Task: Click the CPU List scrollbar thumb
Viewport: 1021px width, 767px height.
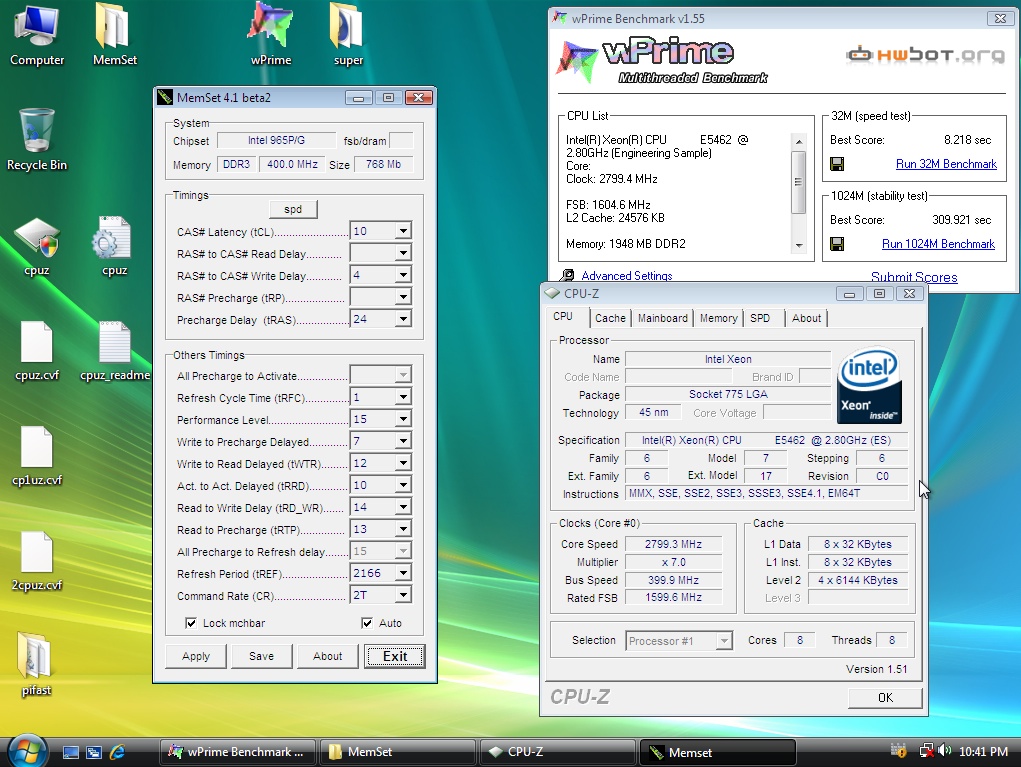Action: [x=798, y=182]
